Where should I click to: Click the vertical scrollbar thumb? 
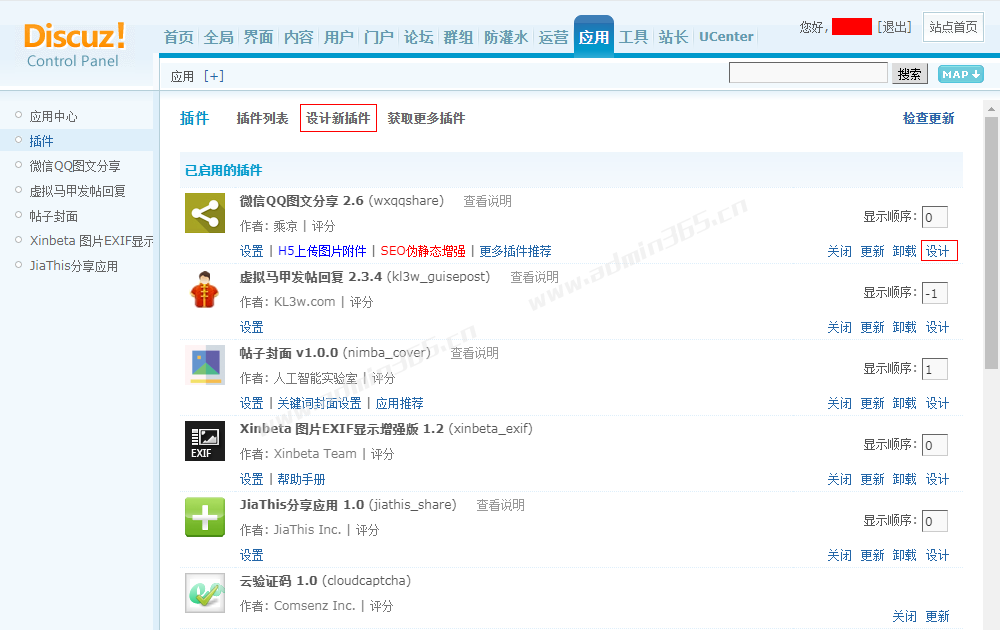pyautogui.click(x=991, y=242)
